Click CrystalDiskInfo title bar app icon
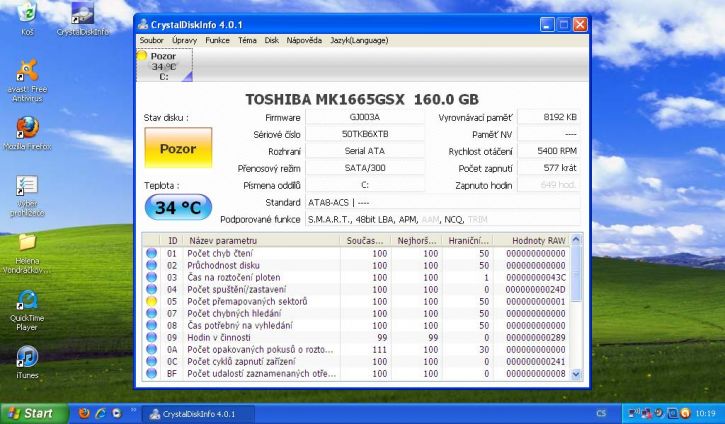725x424 pixels. 143,25
